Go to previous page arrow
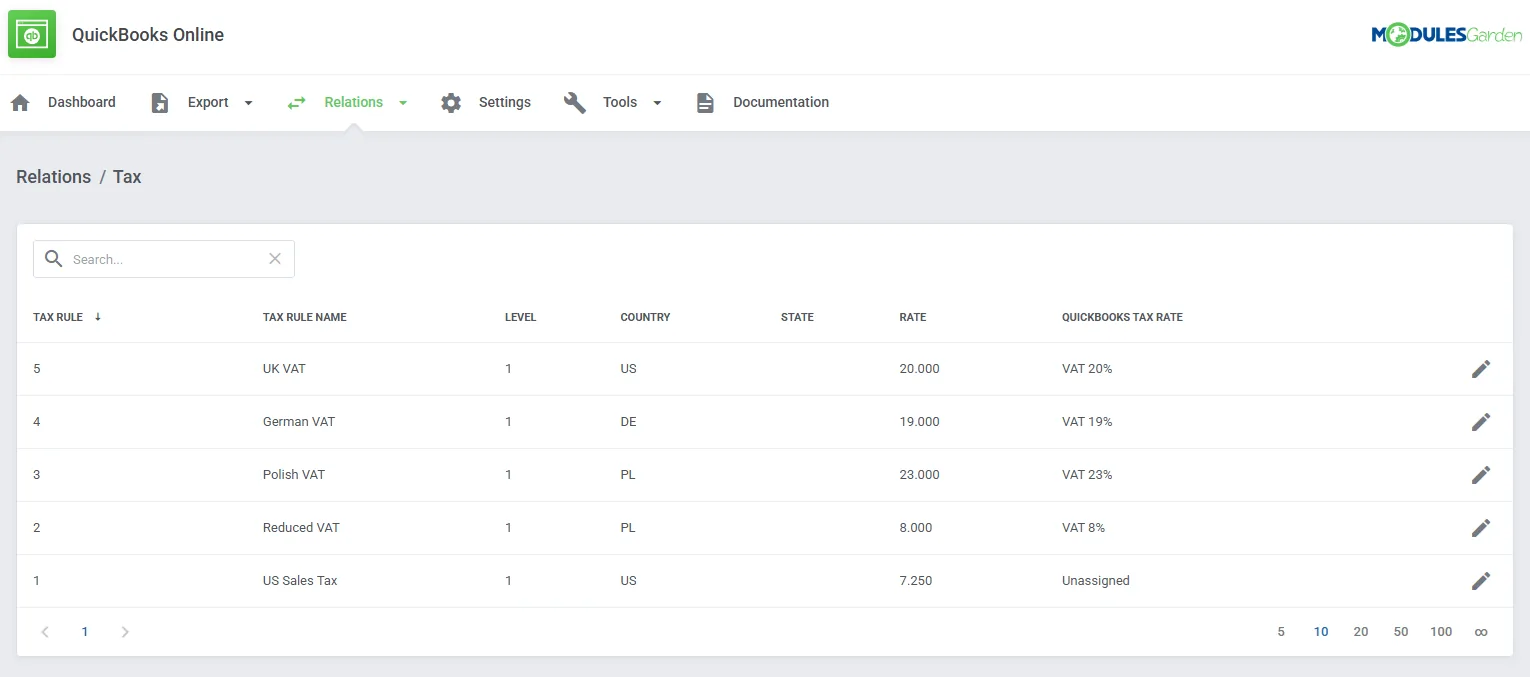The width and height of the screenshot is (1530, 677). [x=45, y=632]
